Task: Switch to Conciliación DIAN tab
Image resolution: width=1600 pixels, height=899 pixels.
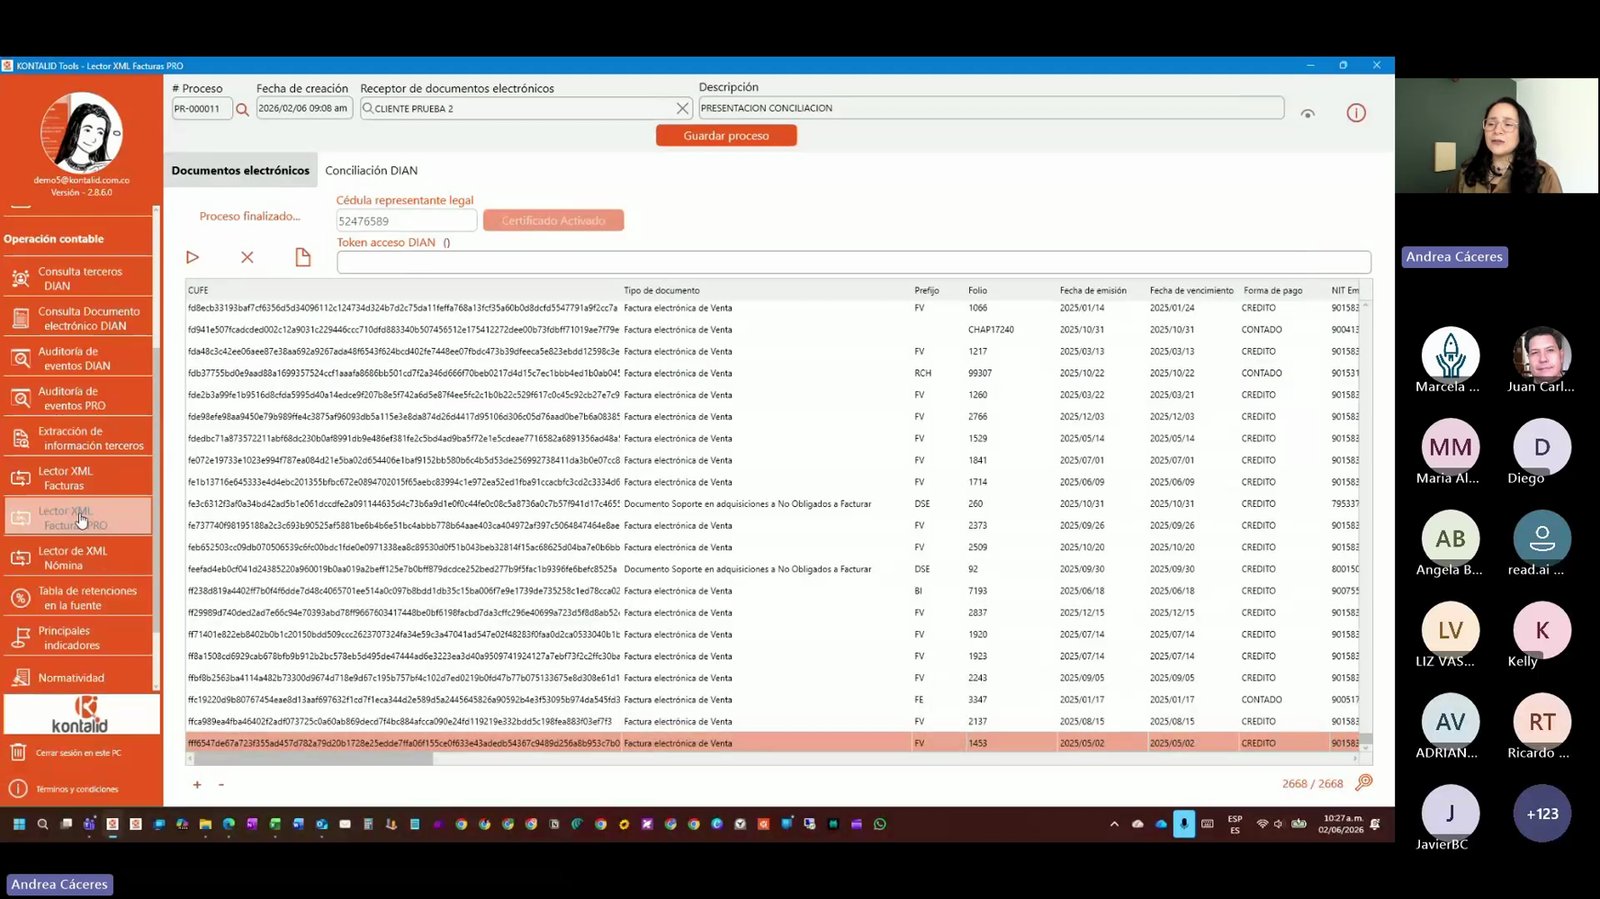Action: pos(371,170)
